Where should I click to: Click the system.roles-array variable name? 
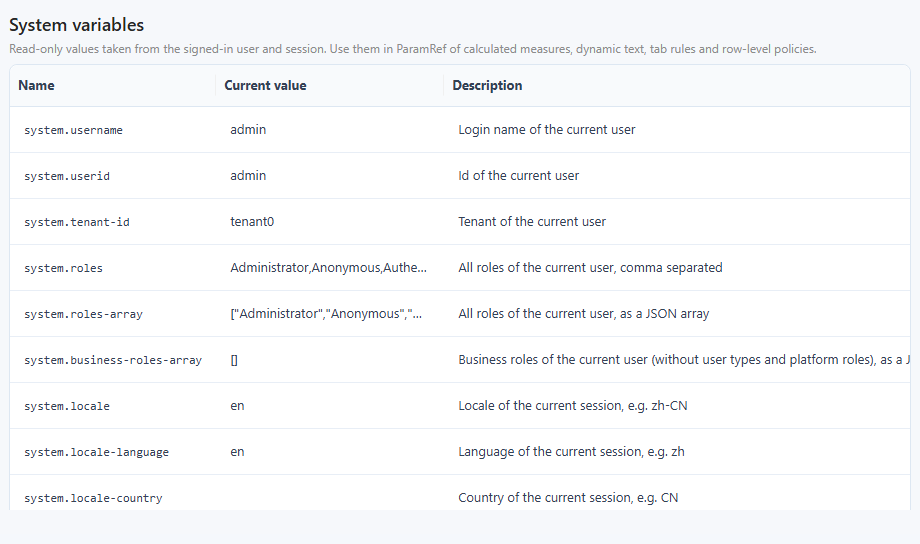(83, 314)
